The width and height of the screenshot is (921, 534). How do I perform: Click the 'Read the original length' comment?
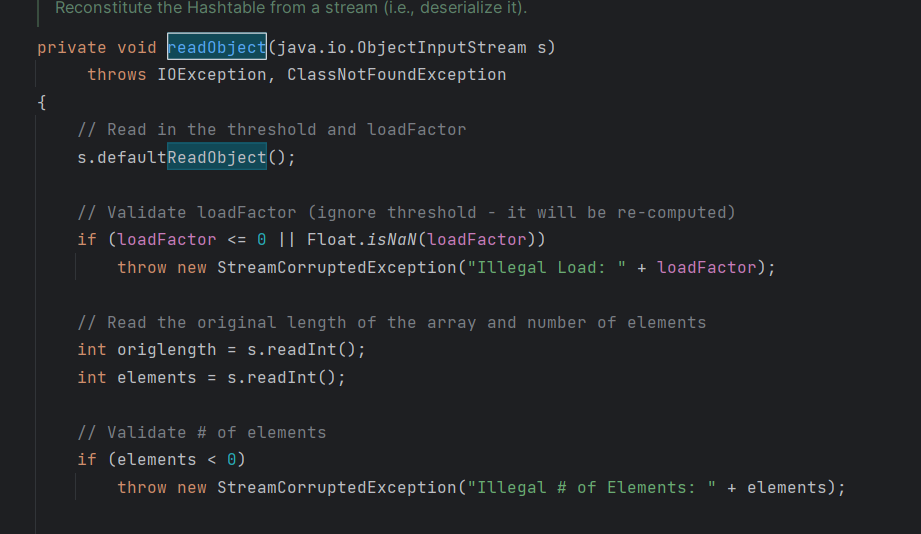pyautogui.click(x=392, y=323)
